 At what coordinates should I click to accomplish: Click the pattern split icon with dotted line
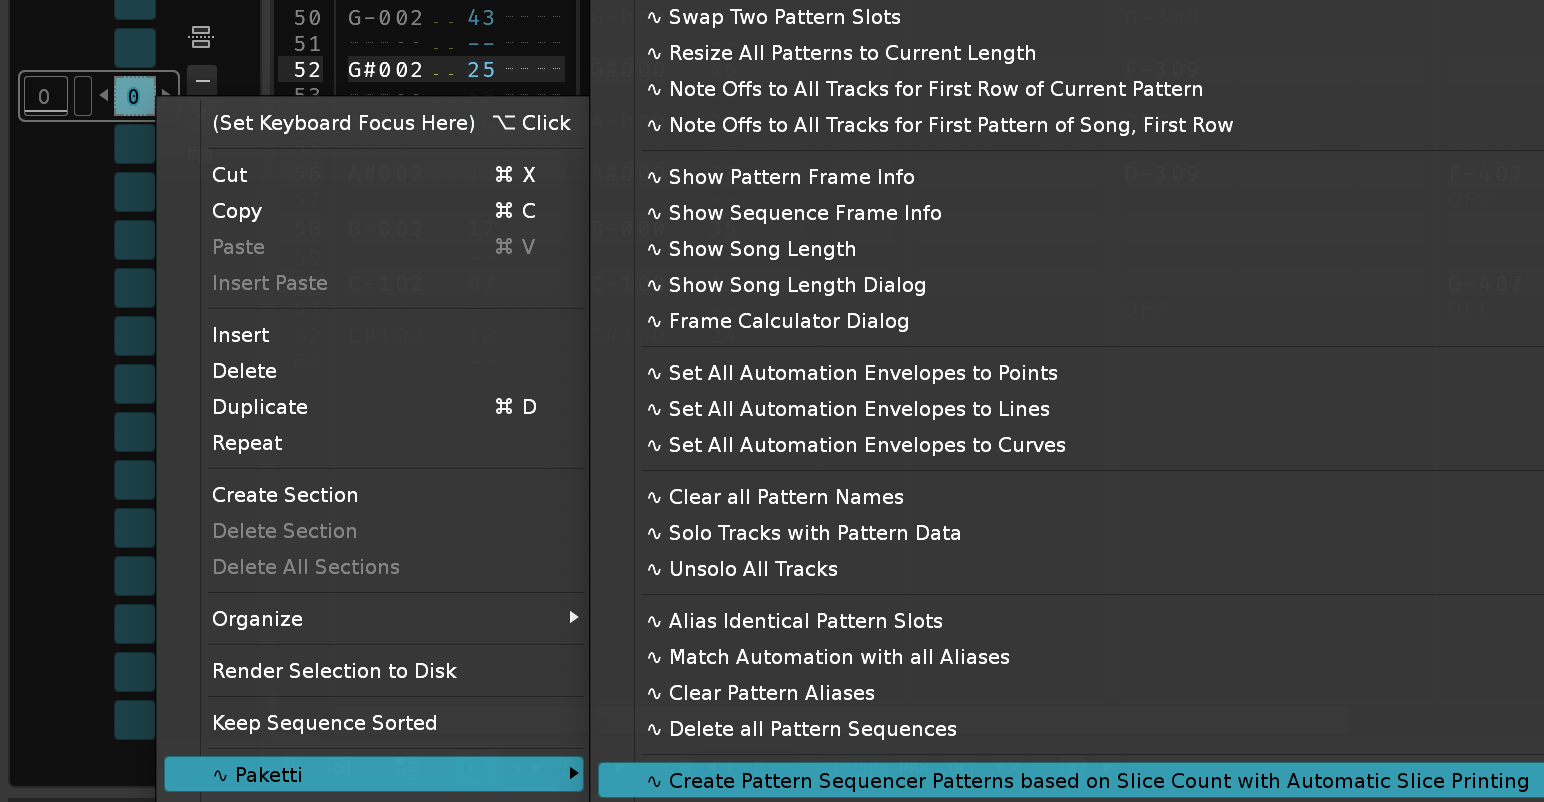200,37
